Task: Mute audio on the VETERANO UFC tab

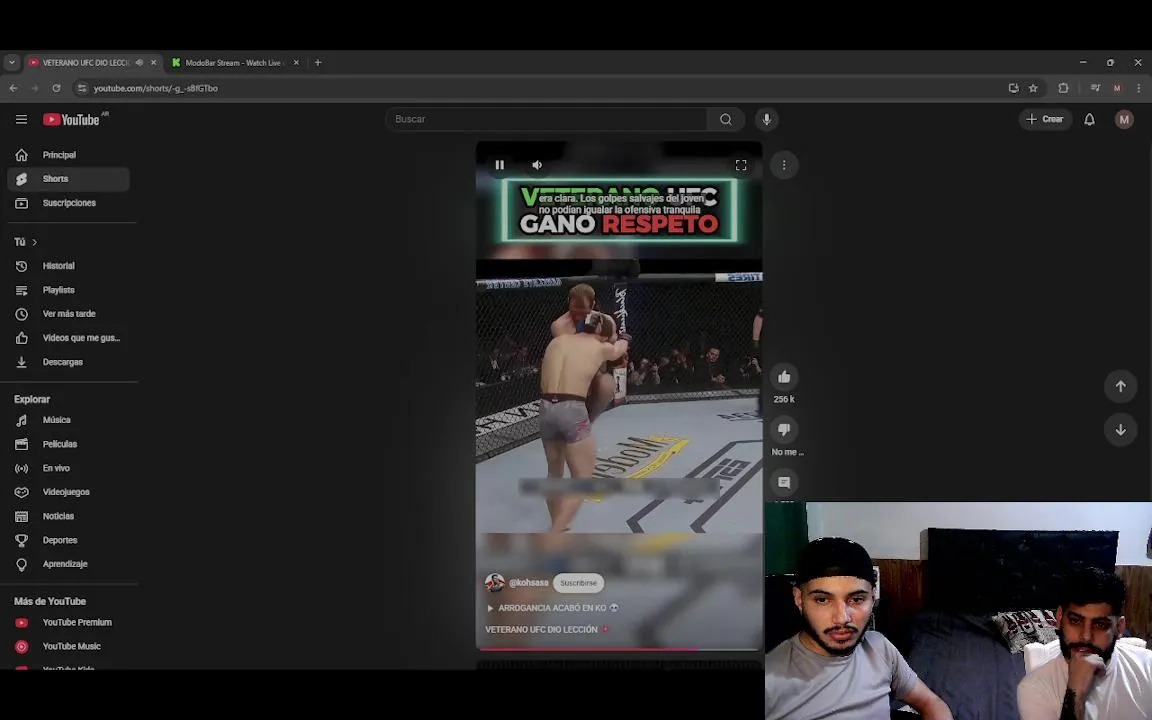Action: (x=139, y=62)
